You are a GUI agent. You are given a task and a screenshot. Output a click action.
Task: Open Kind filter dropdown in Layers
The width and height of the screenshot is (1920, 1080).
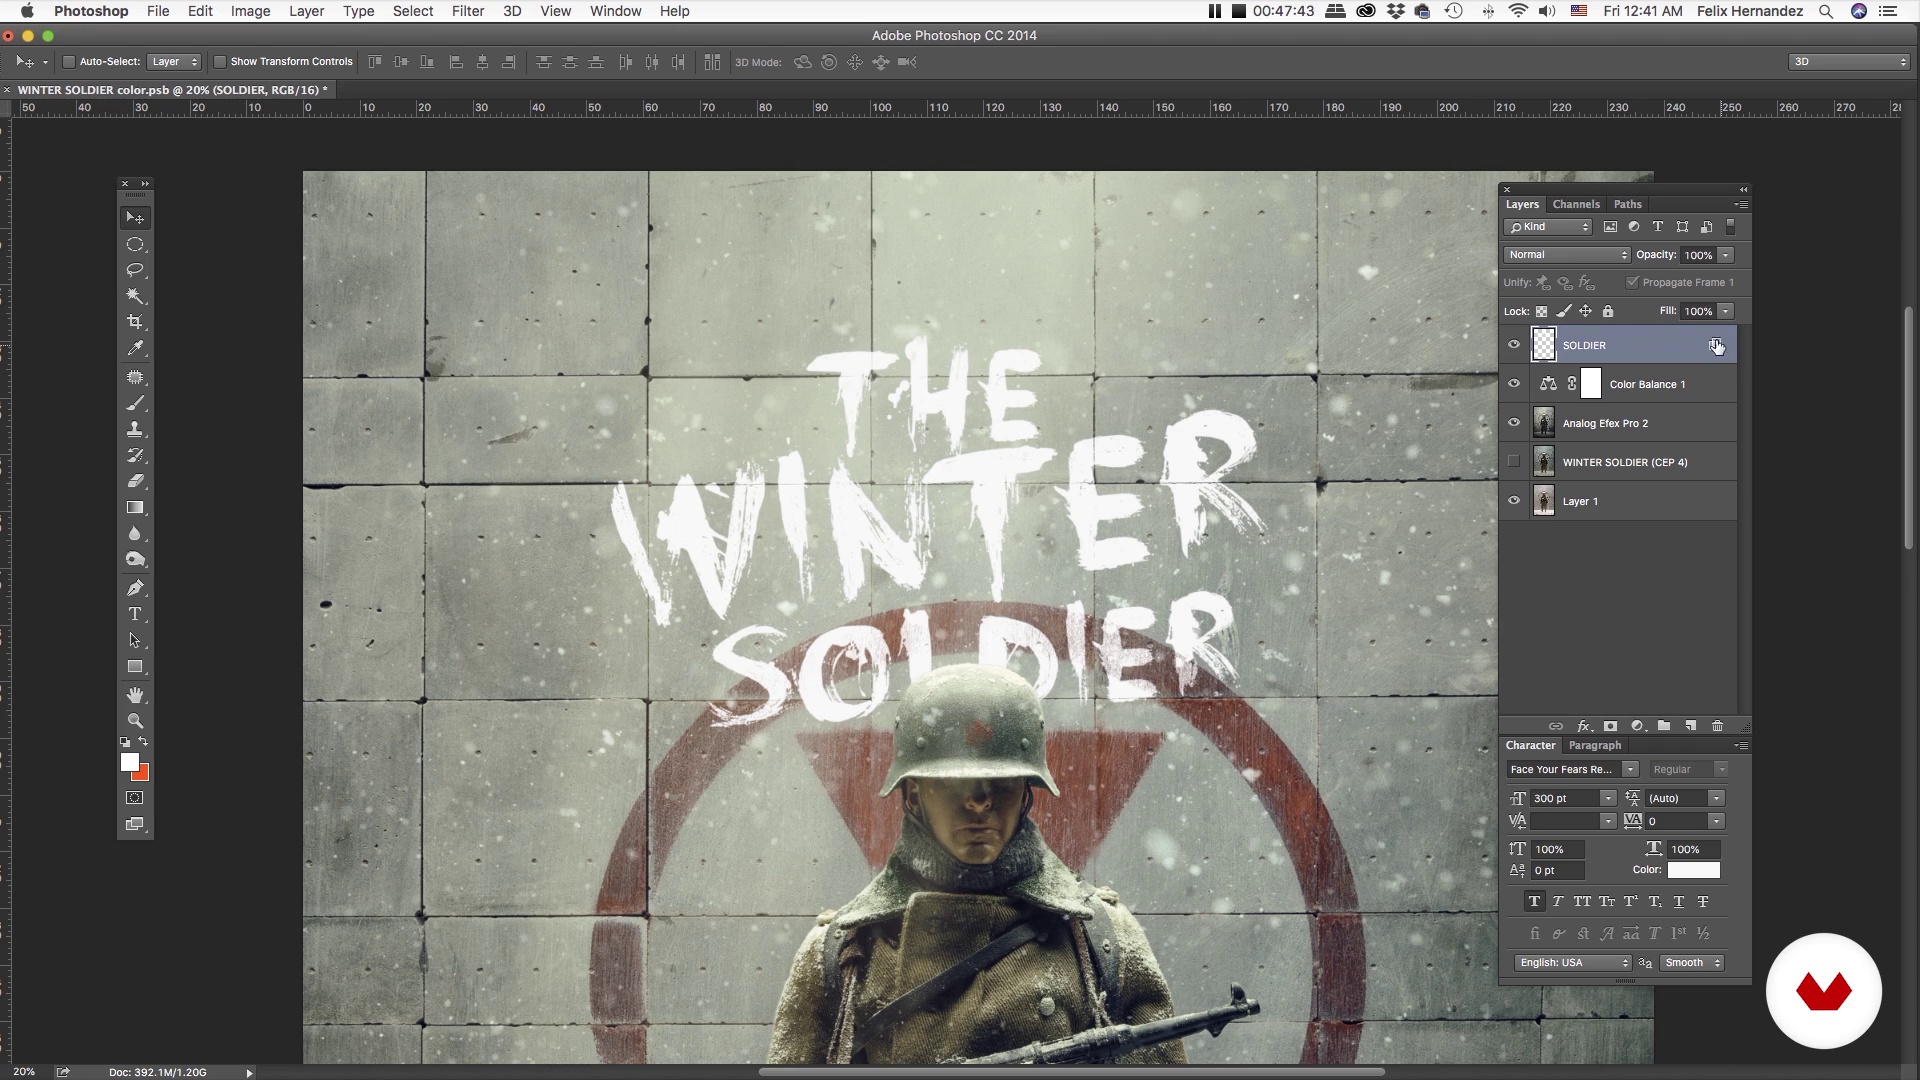tap(1549, 227)
